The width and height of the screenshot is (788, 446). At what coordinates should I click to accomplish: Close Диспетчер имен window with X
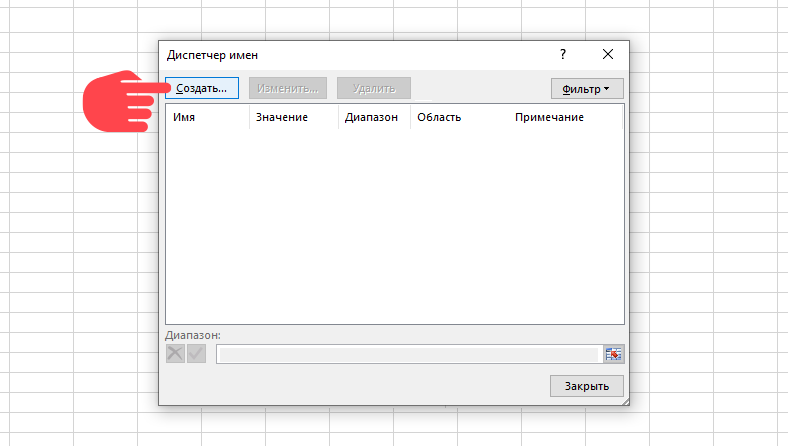tap(608, 54)
